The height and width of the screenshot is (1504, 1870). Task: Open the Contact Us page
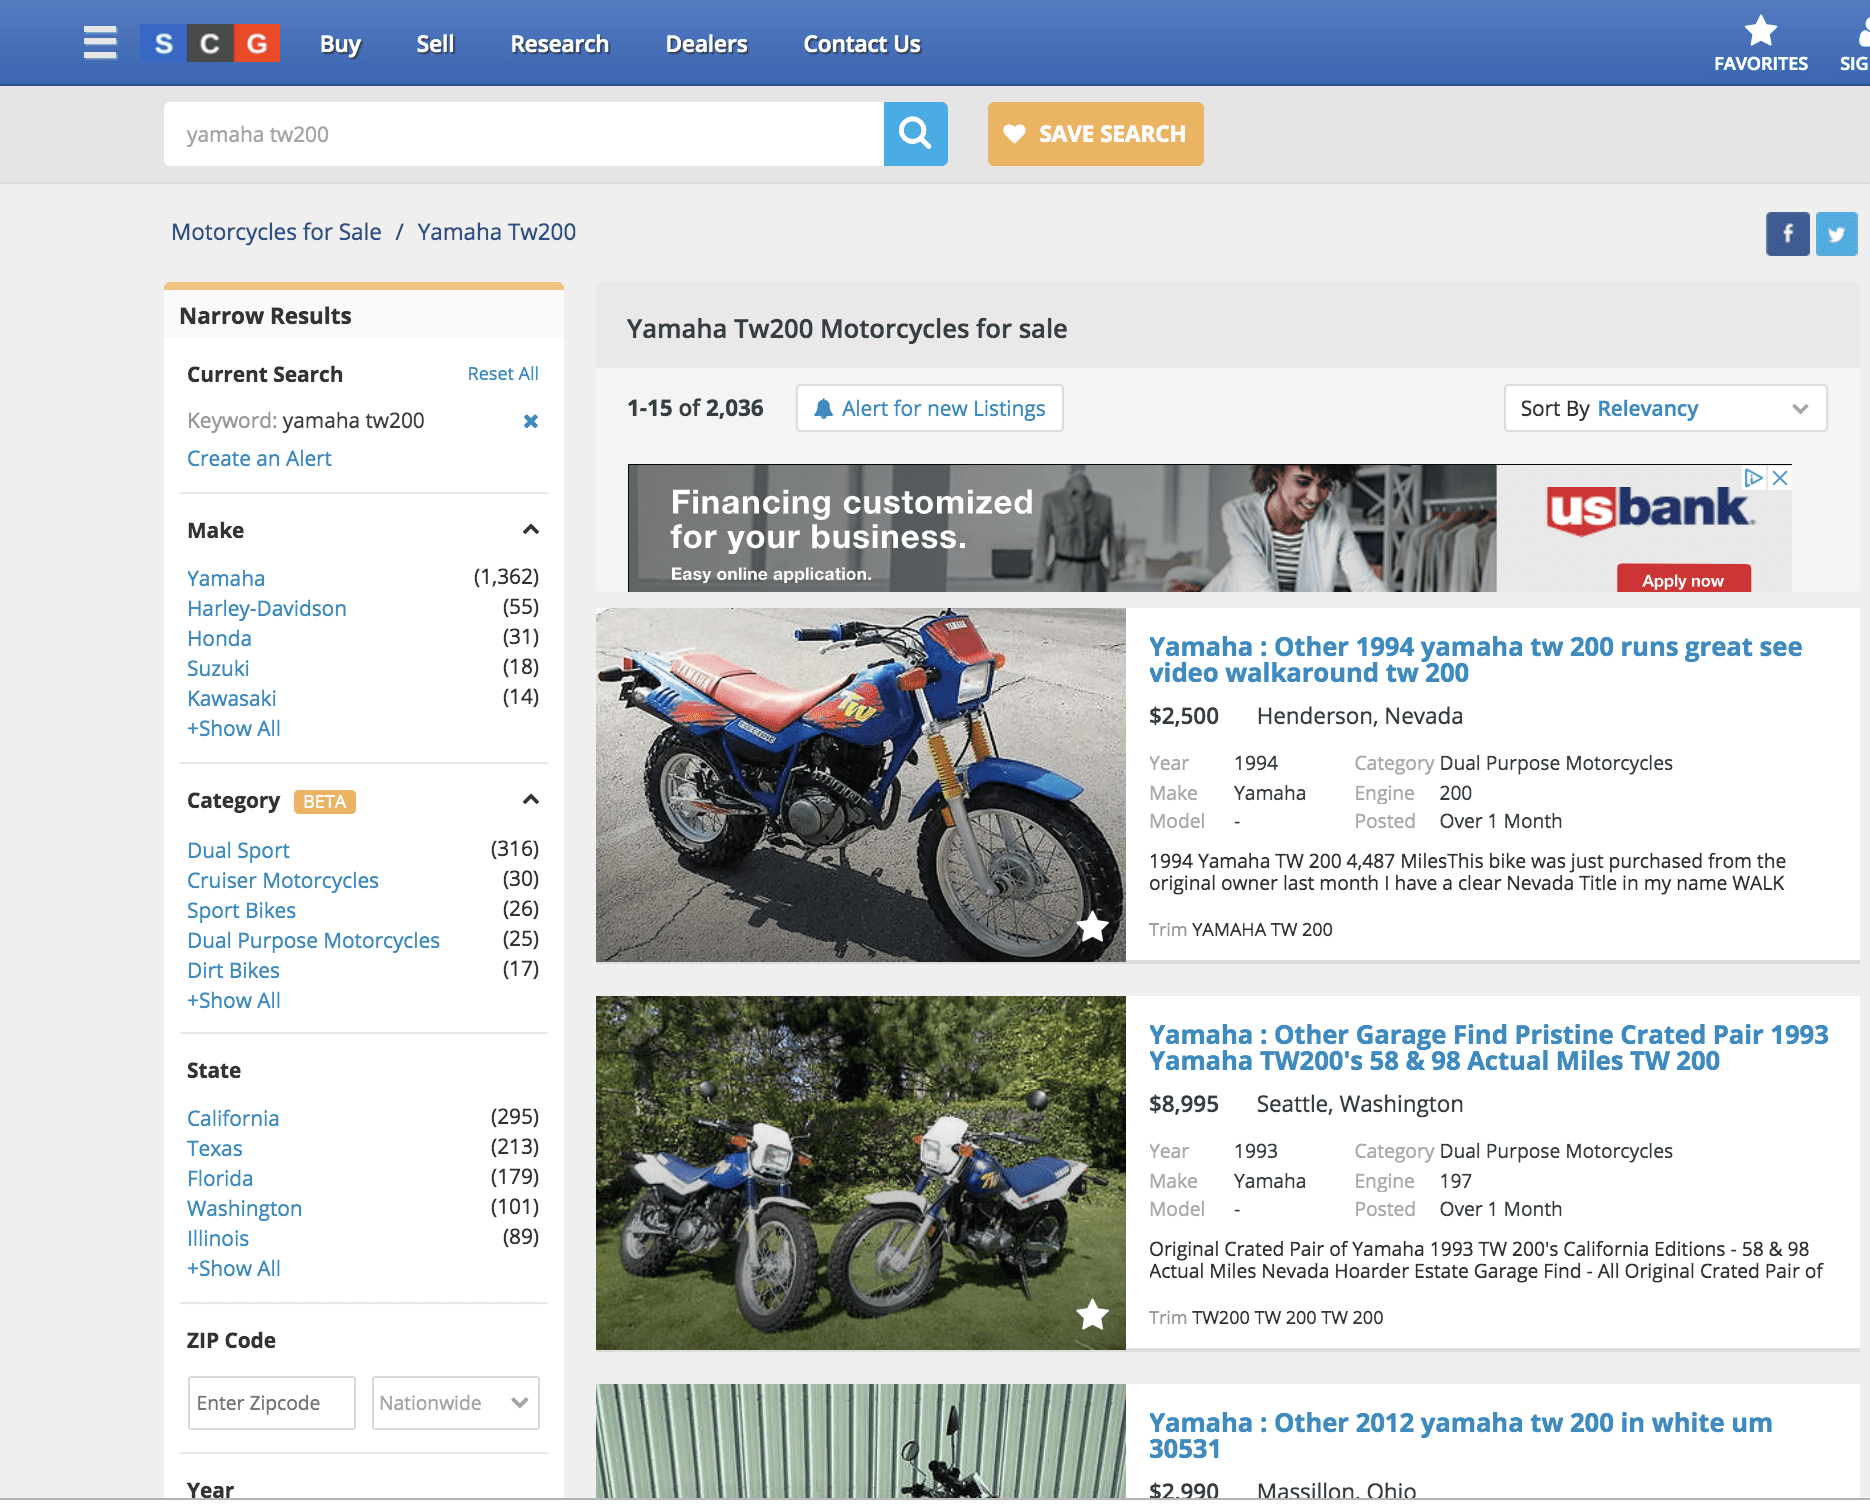pyautogui.click(x=861, y=44)
